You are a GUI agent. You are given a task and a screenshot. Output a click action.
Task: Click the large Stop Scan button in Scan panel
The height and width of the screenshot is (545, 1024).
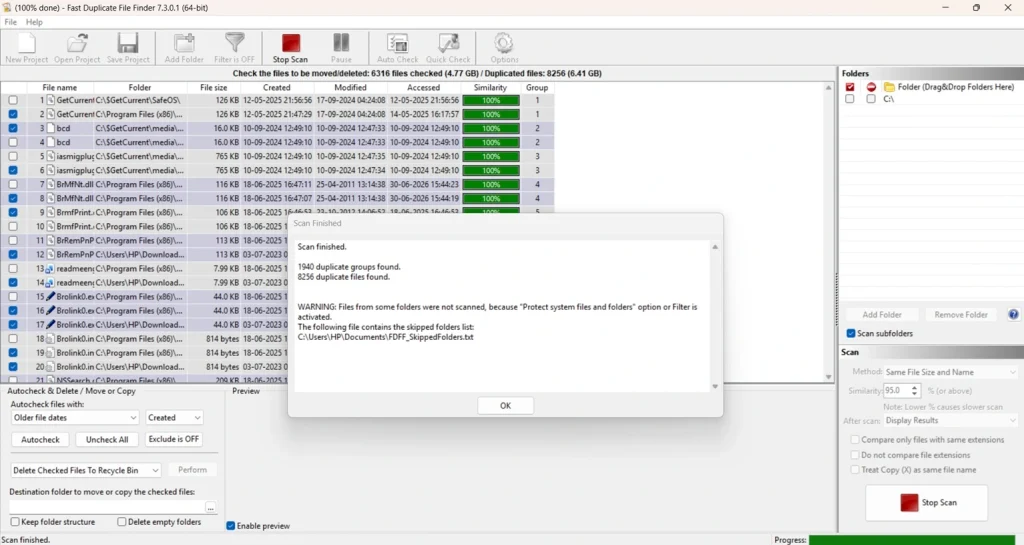tap(926, 503)
